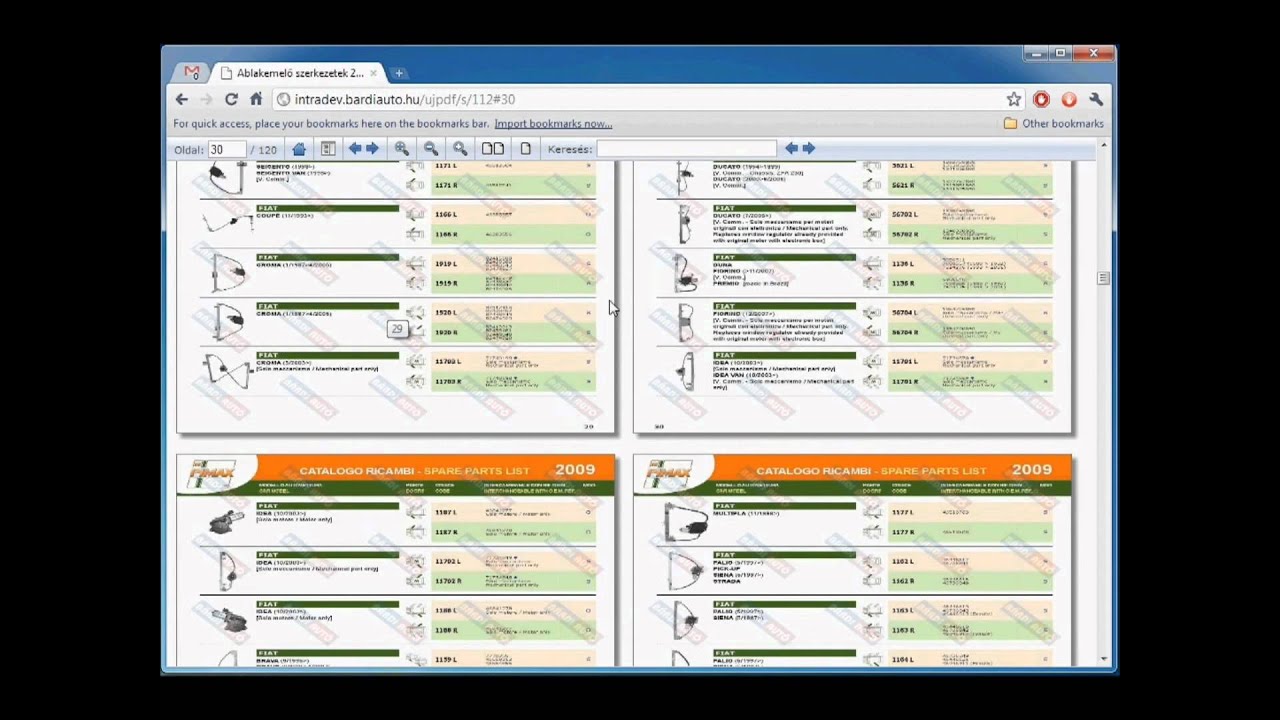
Task: Click the MULTIPLA model entry
Action: 744,514
